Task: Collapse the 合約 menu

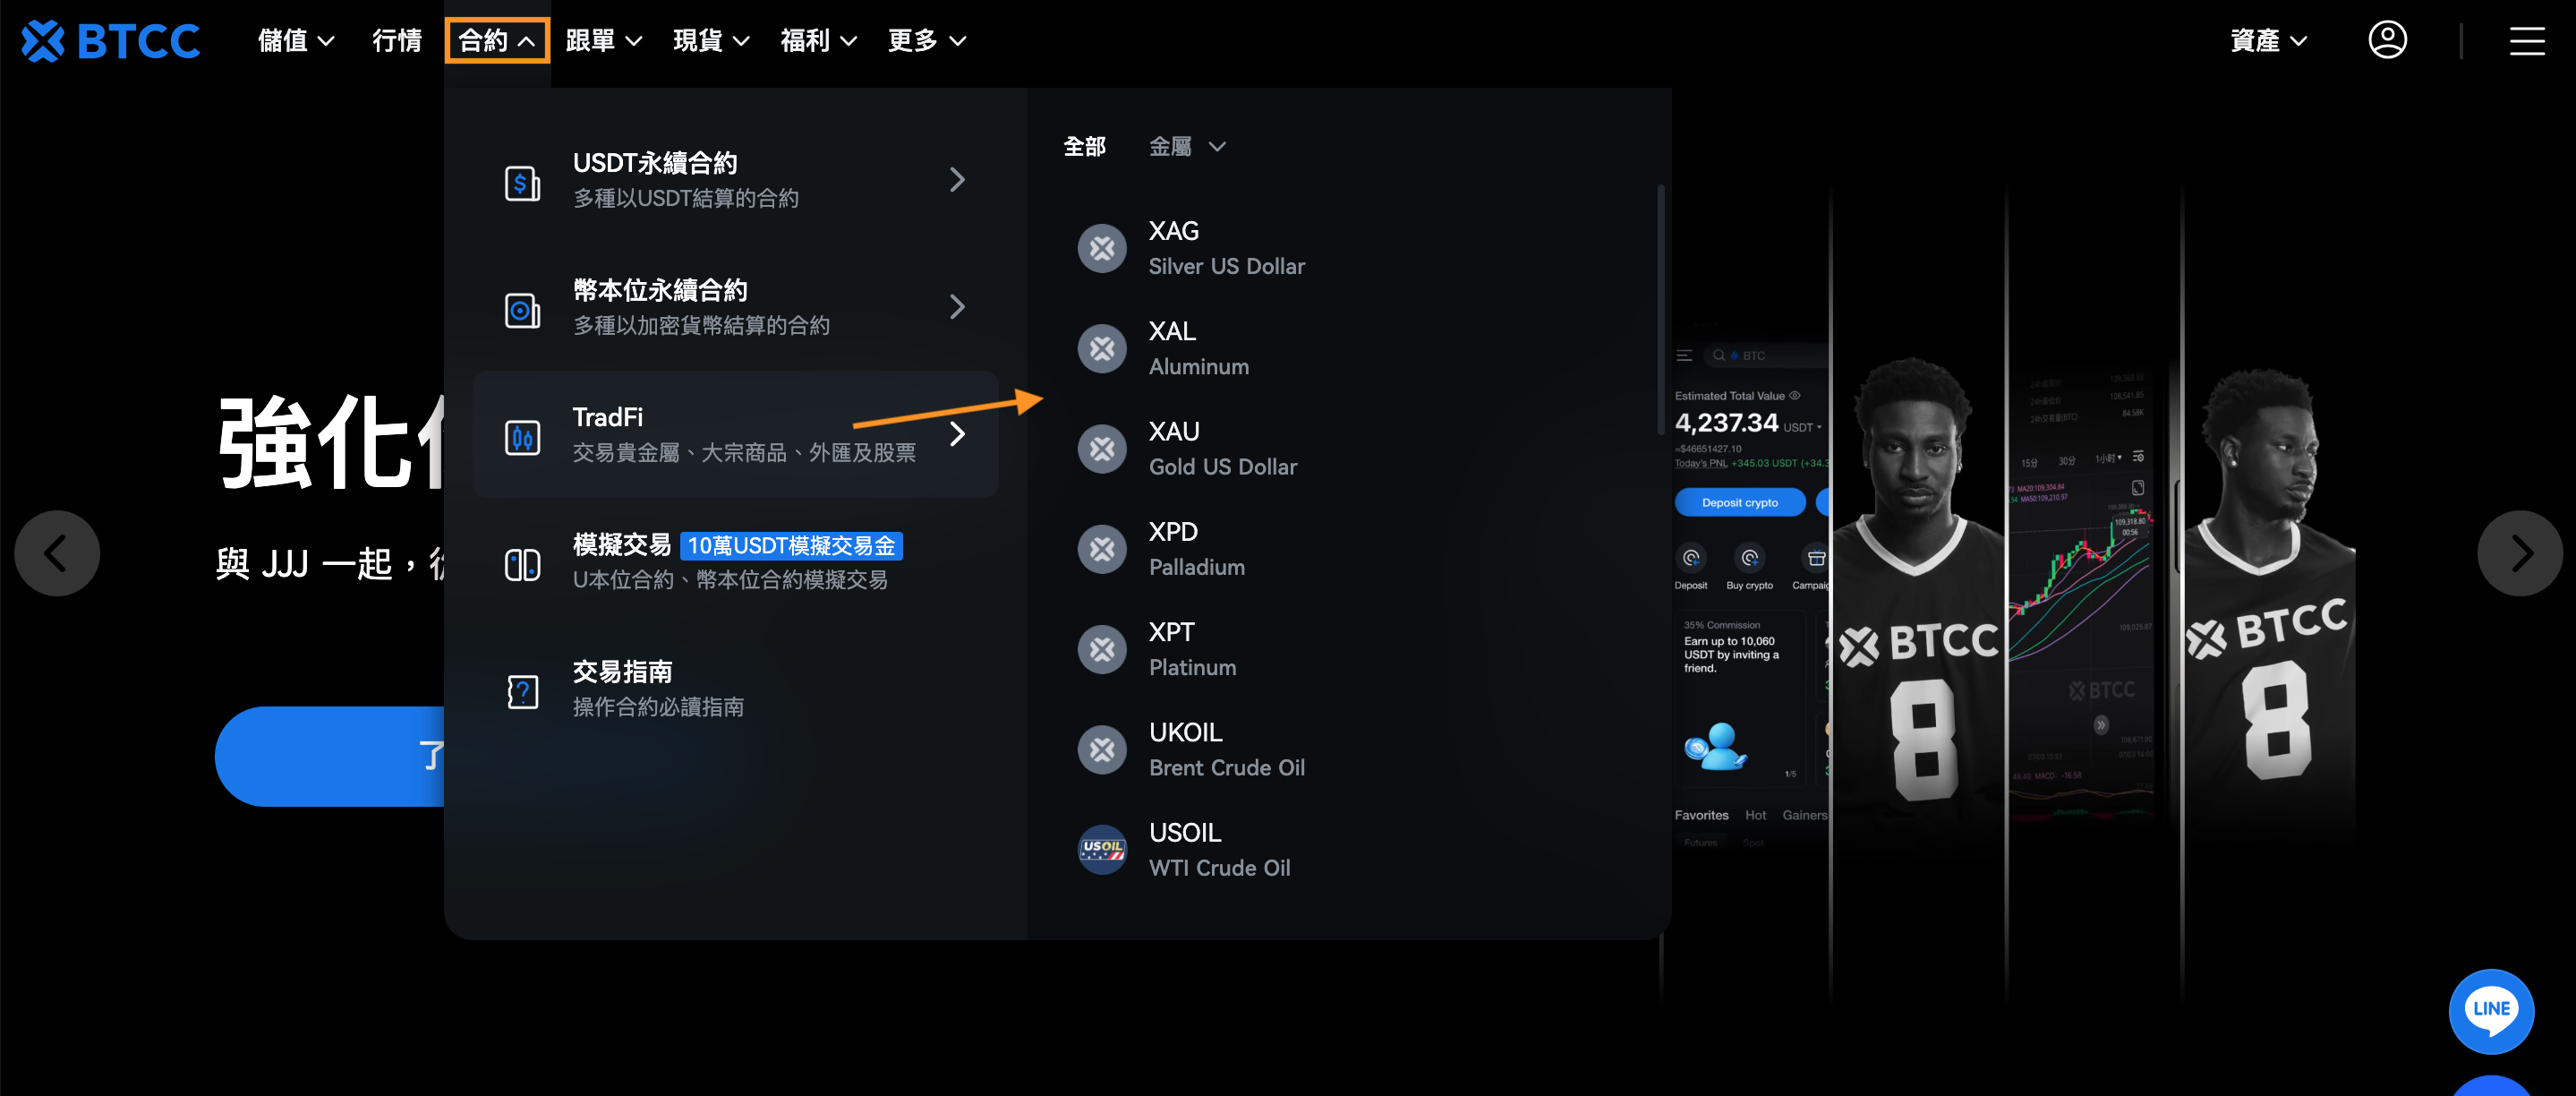Action: coord(497,41)
